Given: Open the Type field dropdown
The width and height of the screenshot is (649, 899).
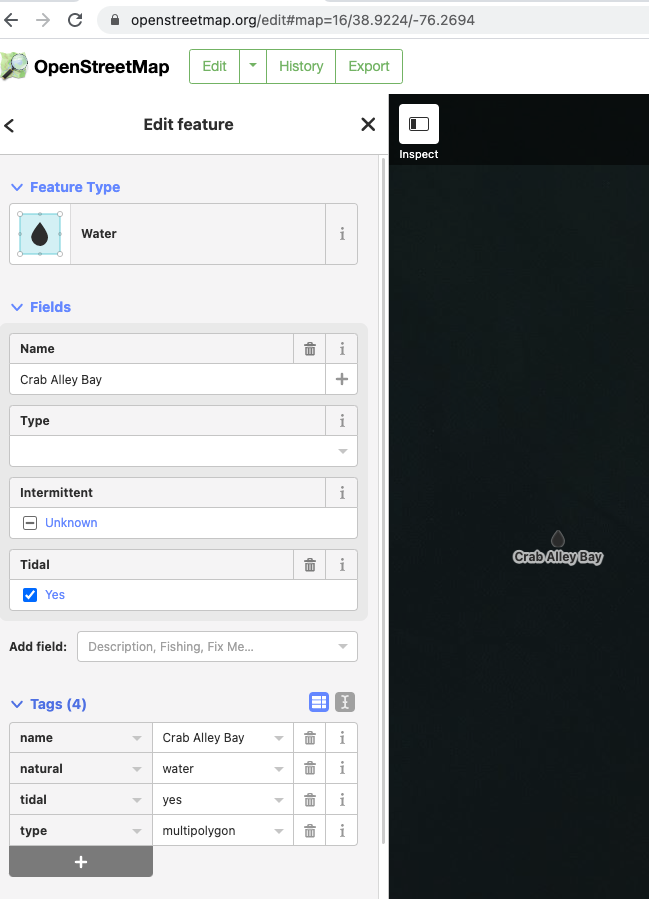Looking at the screenshot, I should pos(183,451).
